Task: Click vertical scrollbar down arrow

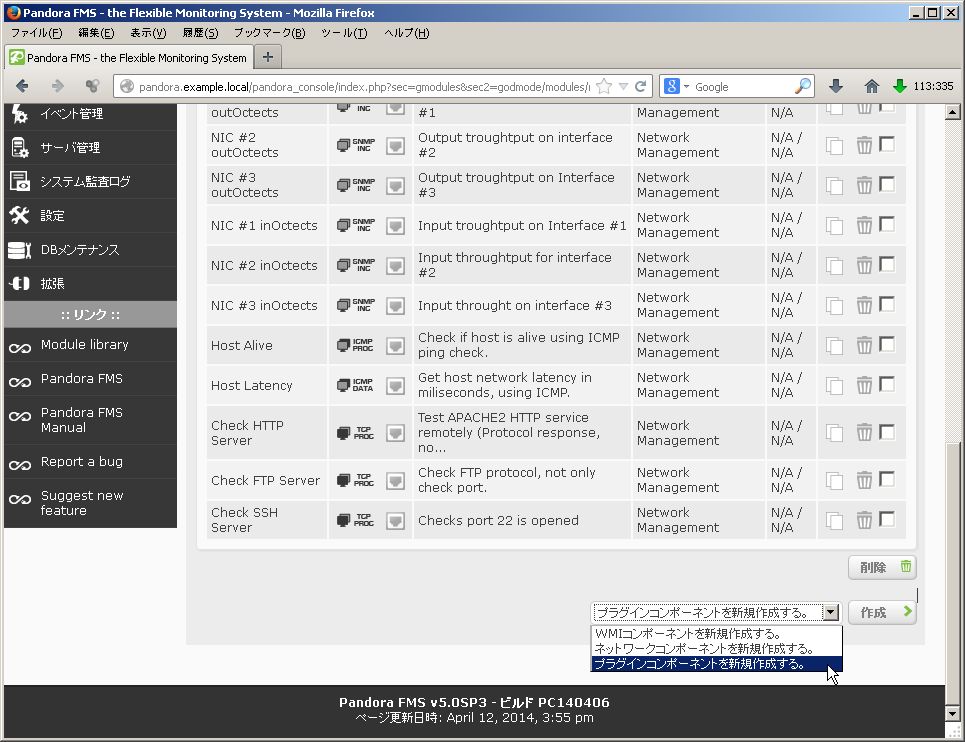Action: click(x=952, y=714)
